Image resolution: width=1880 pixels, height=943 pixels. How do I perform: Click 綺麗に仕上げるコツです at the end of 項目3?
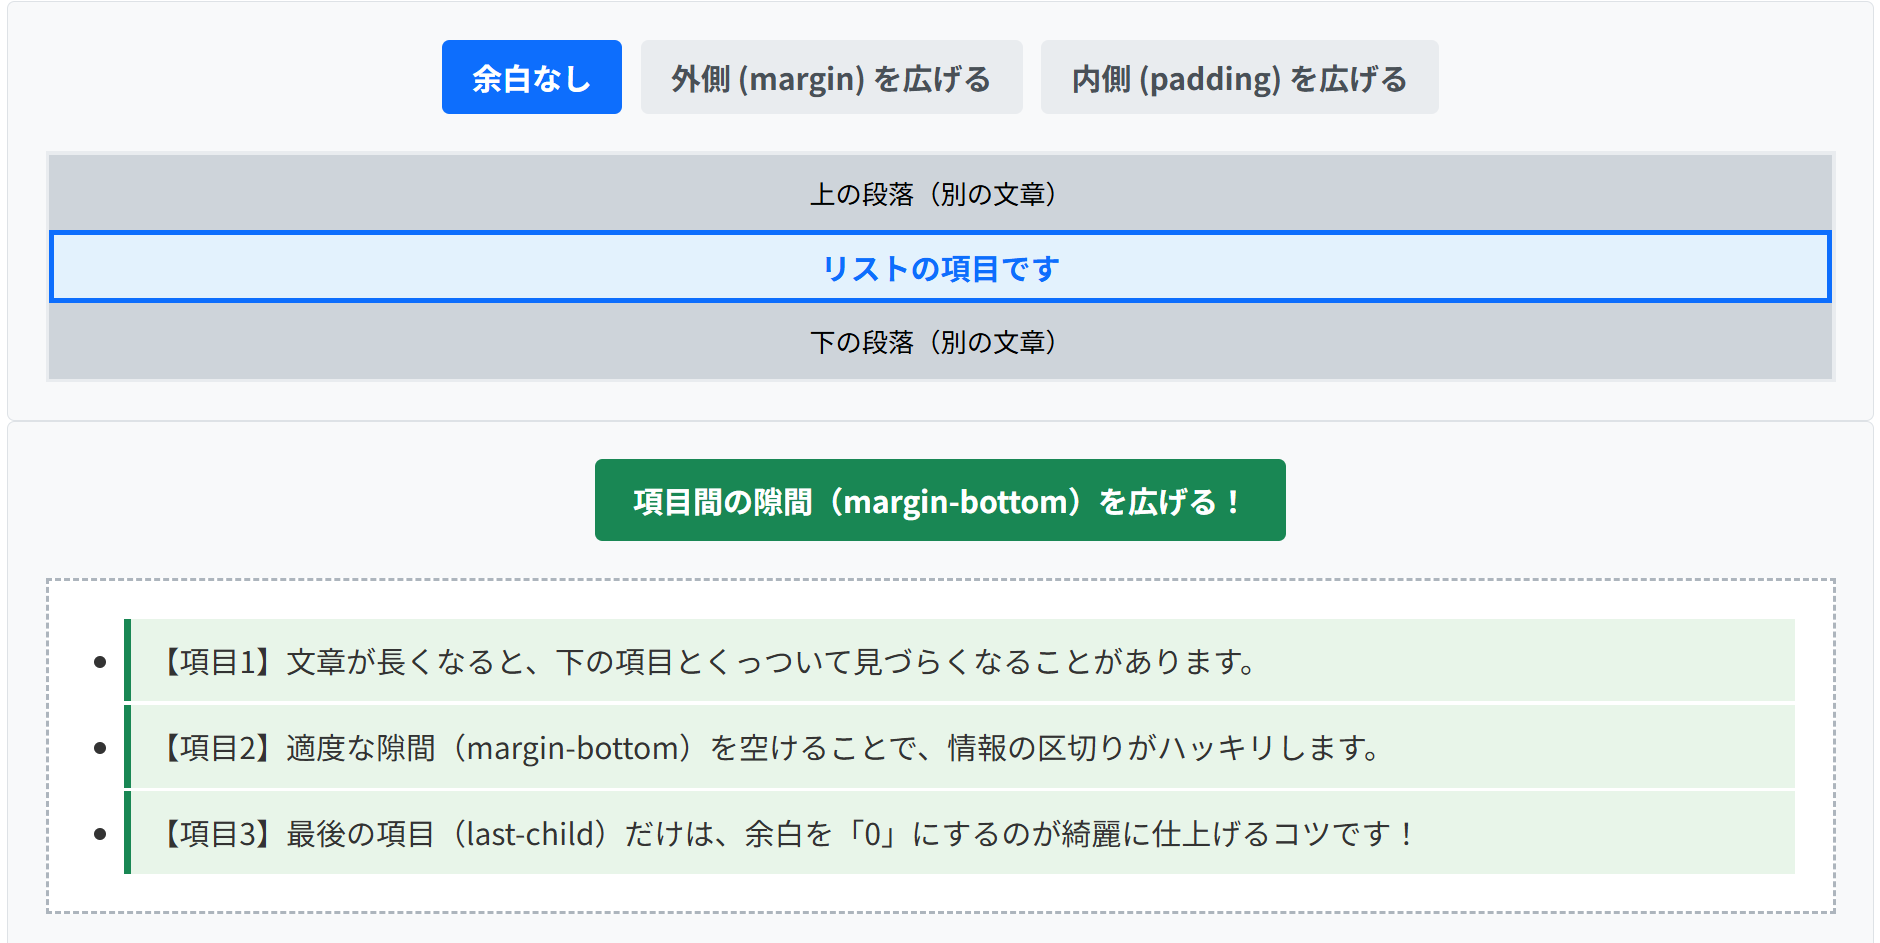point(1225,834)
